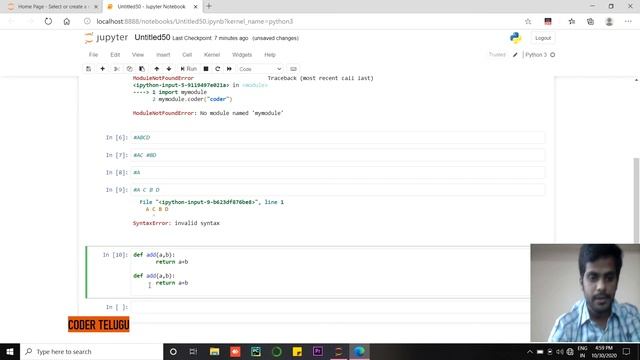
Task: Click the SyntaxError: invalid syntax output text
Action: 176,223
